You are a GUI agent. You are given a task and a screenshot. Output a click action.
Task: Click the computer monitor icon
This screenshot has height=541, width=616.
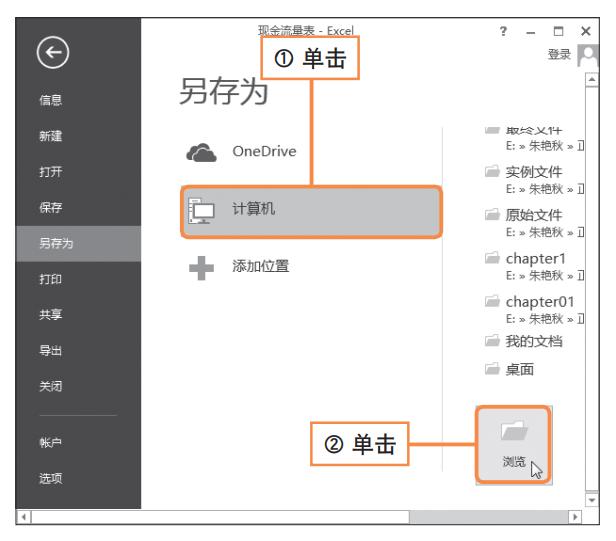click(201, 211)
